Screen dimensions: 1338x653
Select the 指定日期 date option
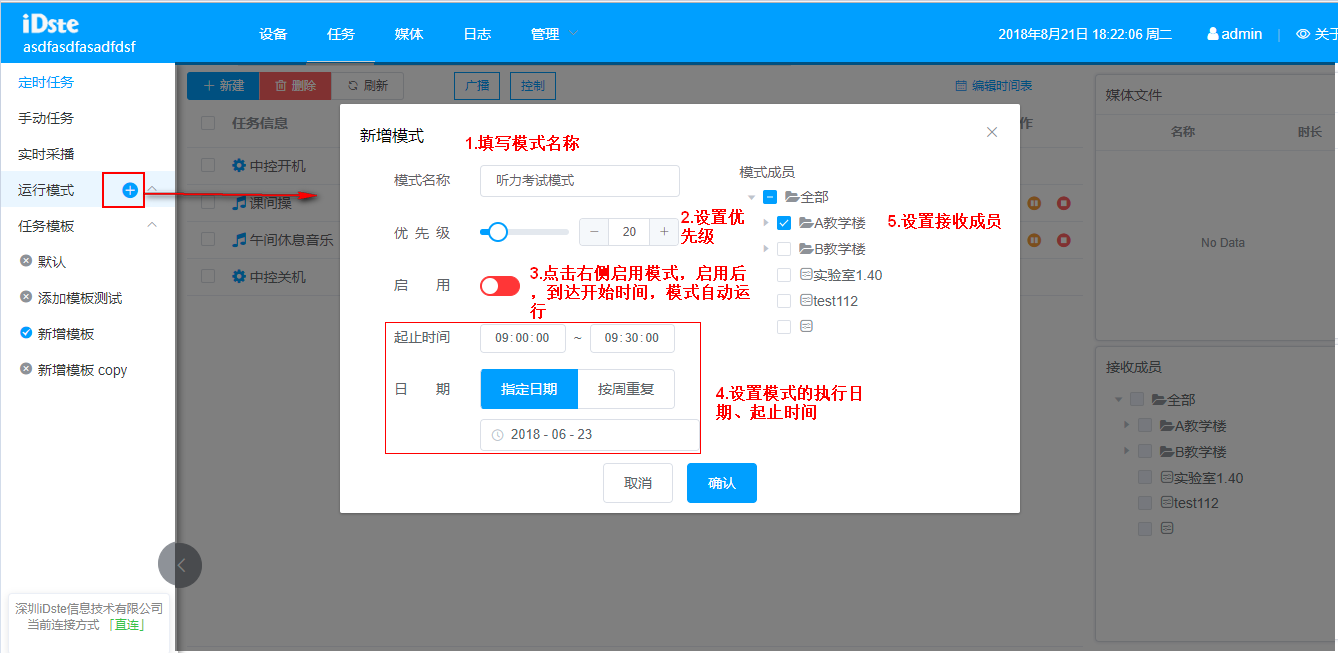[529, 389]
